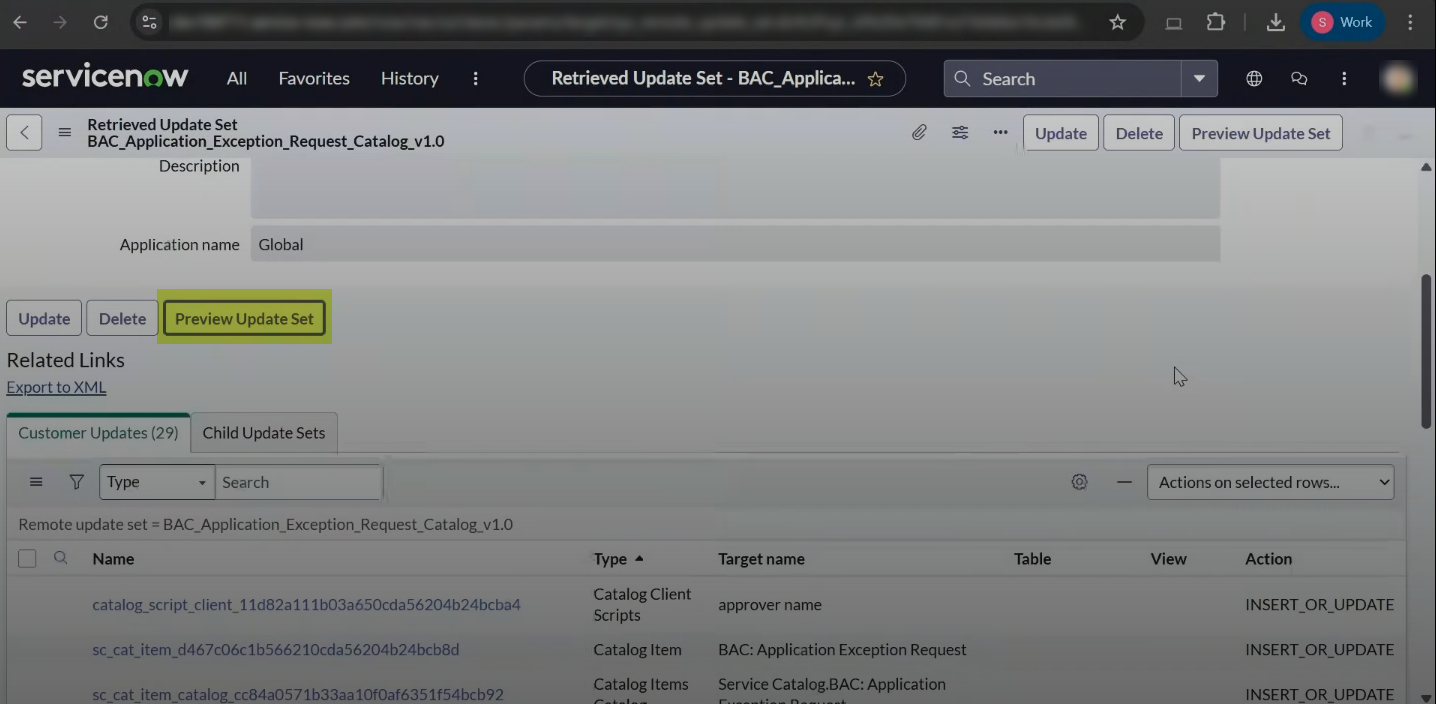Click the Export to XML link
This screenshot has height=704, width=1436.
pos(56,387)
